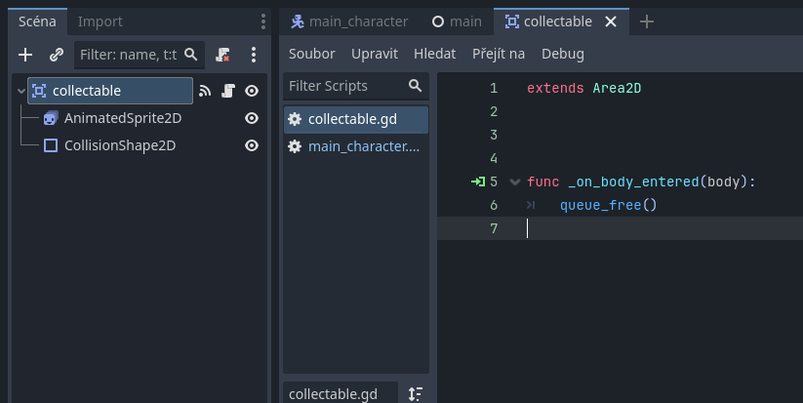803x403 pixels.
Task: Click the main_character tab character icon
Action: click(x=298, y=22)
